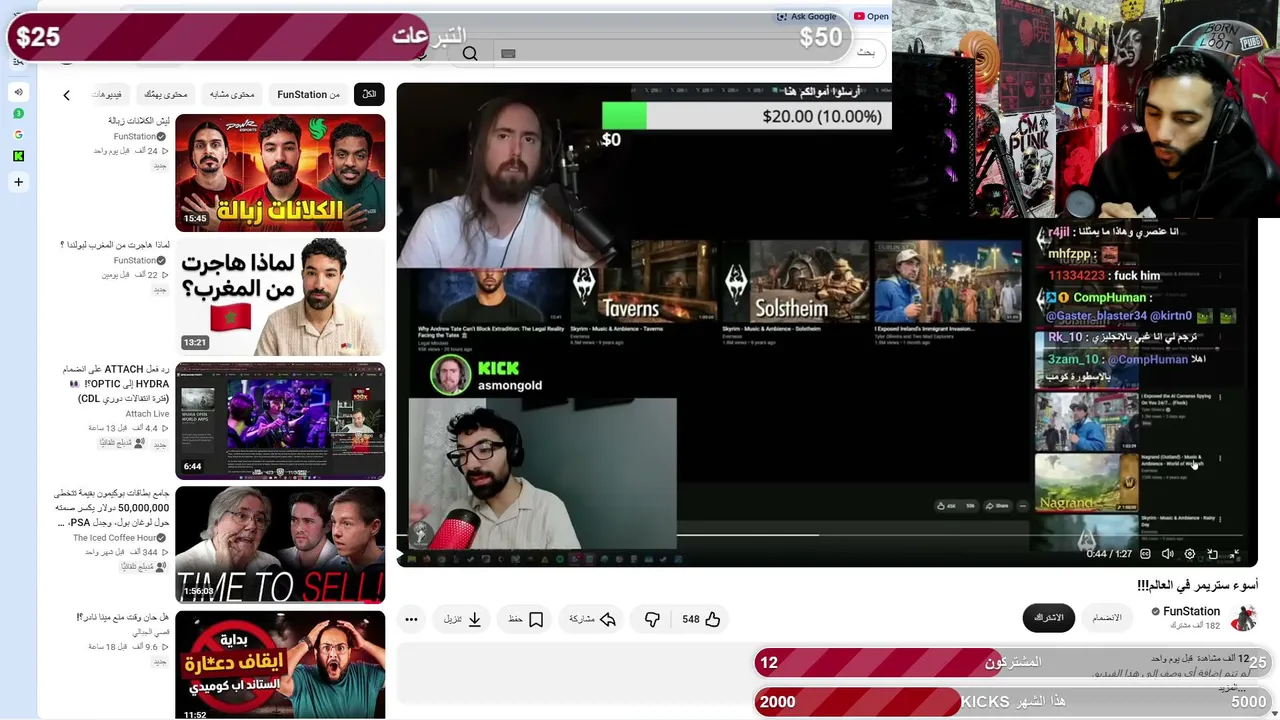Screen dimensions: 1280x720
Task: Click the main video player picture
Action: [826, 324]
